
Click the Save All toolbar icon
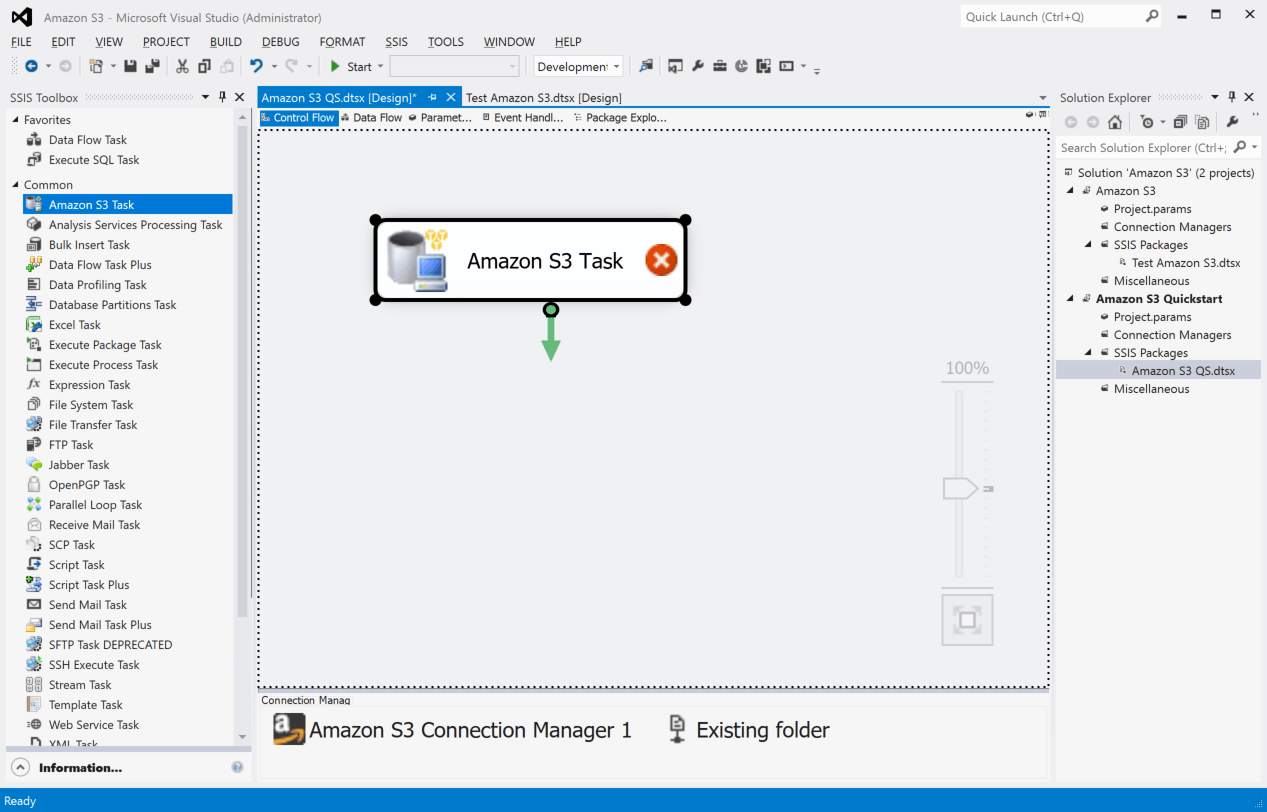(x=152, y=67)
